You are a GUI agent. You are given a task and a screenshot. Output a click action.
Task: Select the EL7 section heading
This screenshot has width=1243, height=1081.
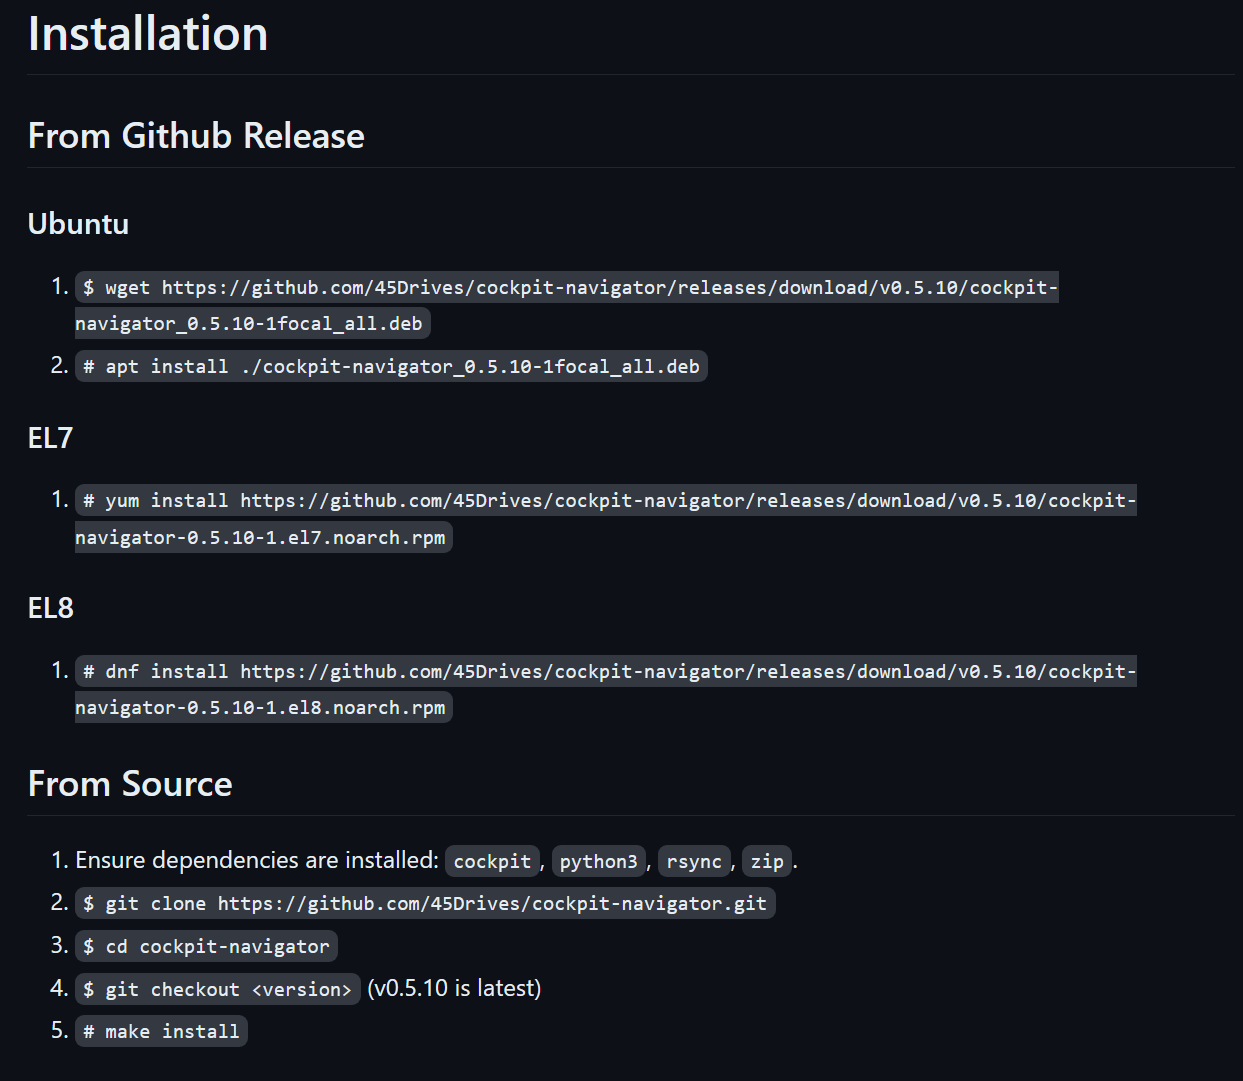coord(50,438)
